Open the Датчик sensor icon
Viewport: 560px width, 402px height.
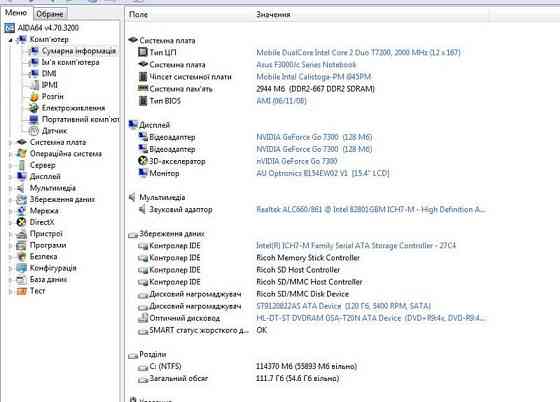tap(34, 131)
